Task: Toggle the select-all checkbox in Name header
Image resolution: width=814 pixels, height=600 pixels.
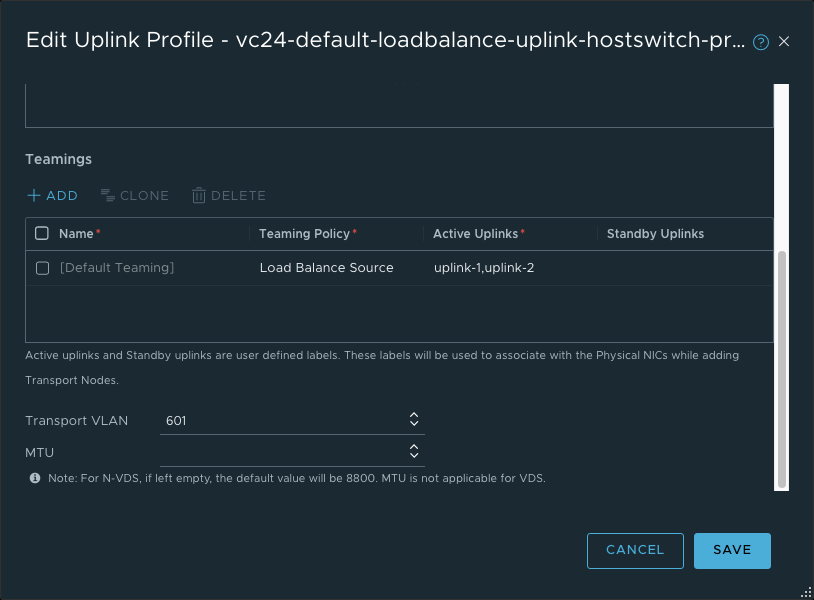Action: click(42, 234)
